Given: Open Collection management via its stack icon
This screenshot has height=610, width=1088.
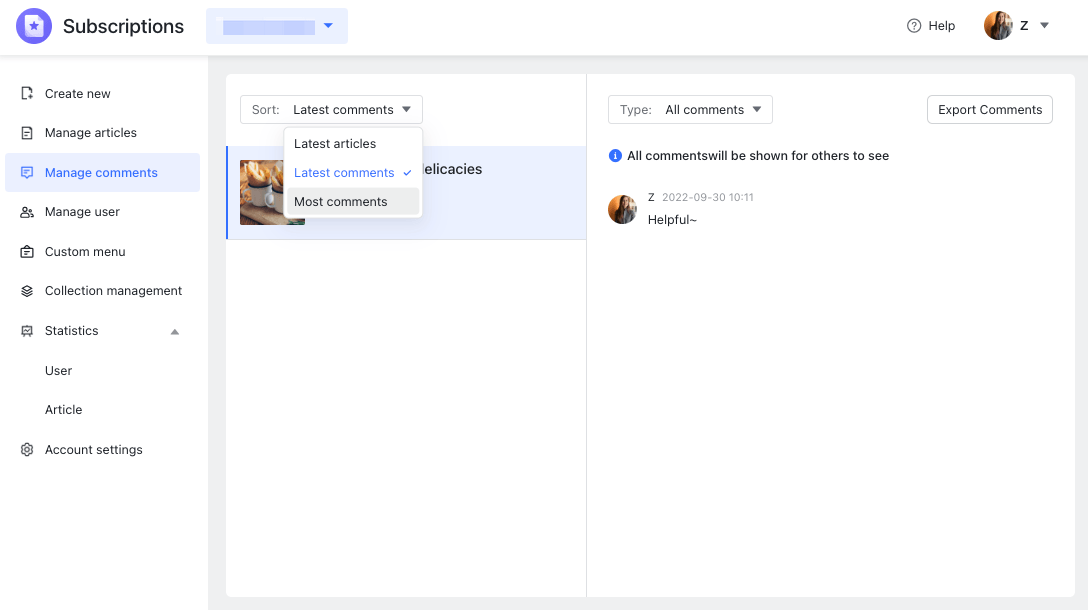Looking at the screenshot, I should click(x=26, y=290).
